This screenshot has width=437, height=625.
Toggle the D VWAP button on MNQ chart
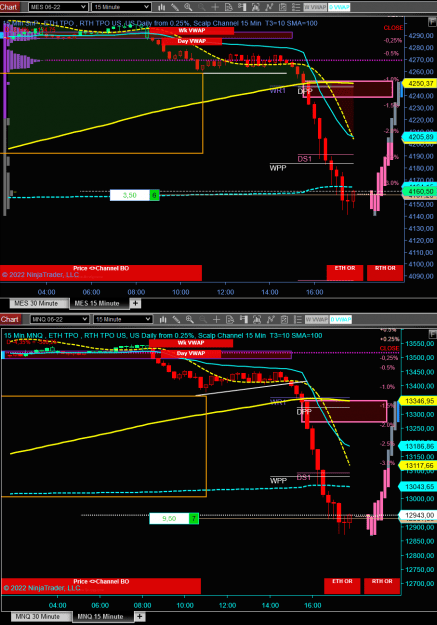[341, 319]
